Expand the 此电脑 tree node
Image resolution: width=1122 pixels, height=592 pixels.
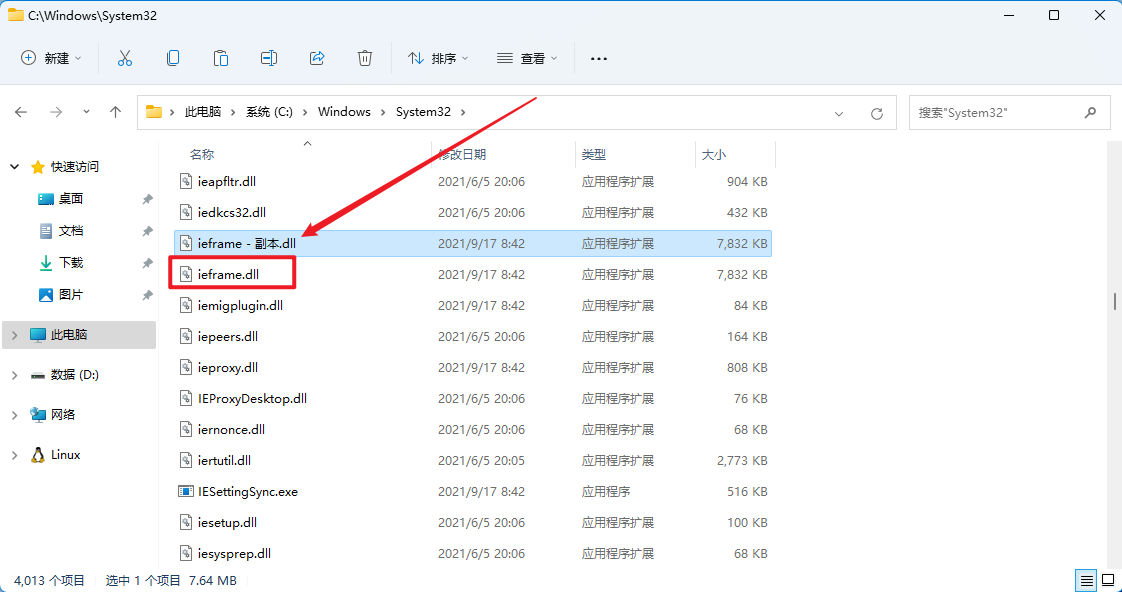coord(14,334)
